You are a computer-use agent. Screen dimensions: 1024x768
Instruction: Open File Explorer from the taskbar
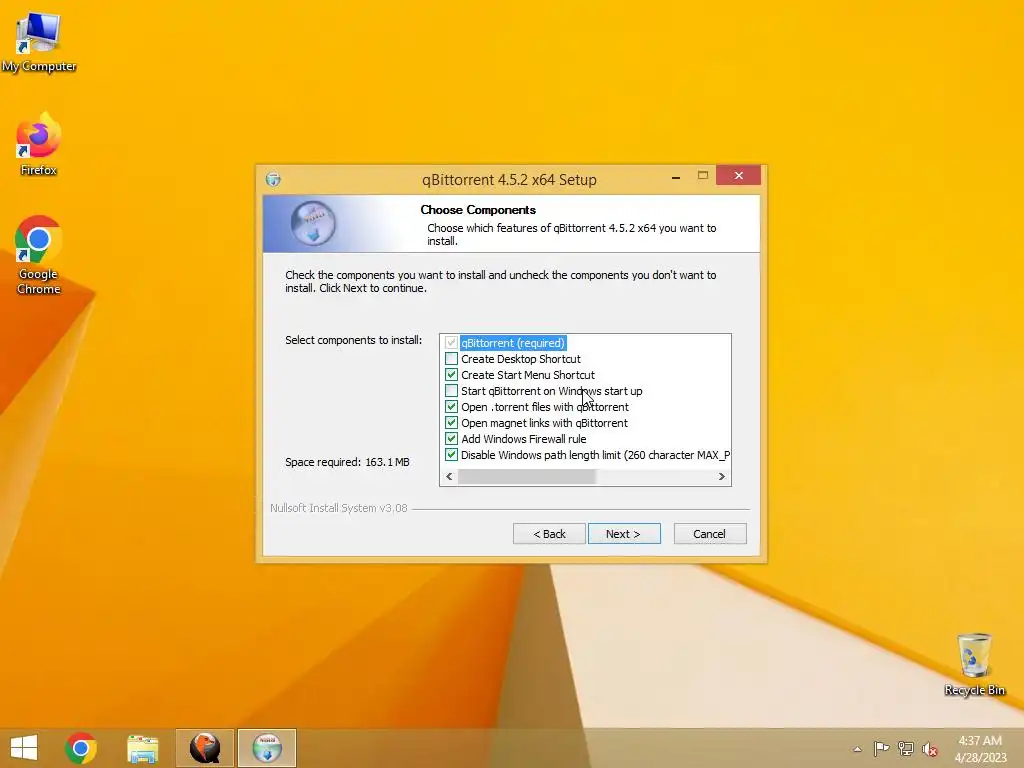coord(142,748)
